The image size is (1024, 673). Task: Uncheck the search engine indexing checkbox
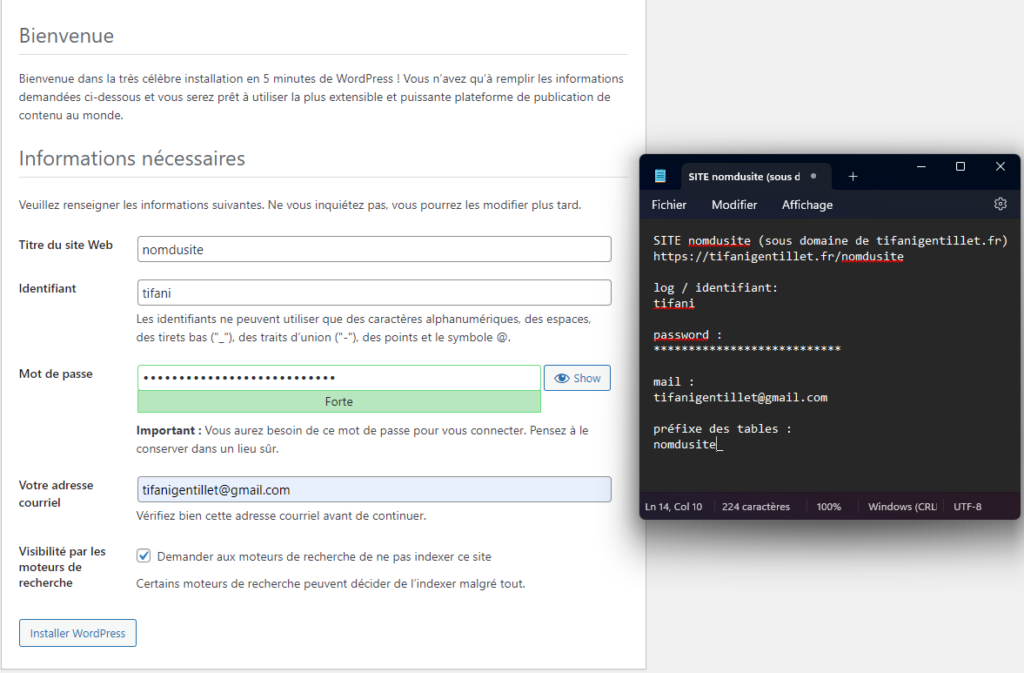(x=144, y=556)
